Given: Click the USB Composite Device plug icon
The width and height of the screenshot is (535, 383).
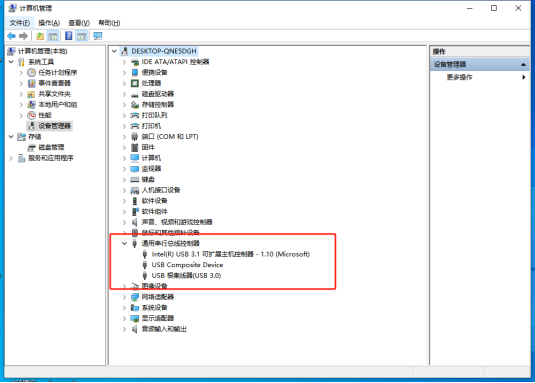Looking at the screenshot, I should tap(145, 265).
